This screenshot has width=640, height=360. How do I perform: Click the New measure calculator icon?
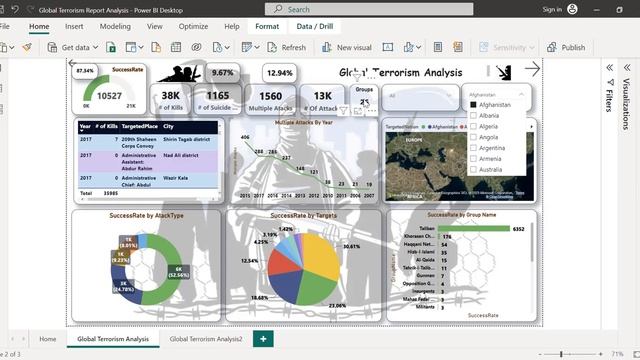pos(438,47)
